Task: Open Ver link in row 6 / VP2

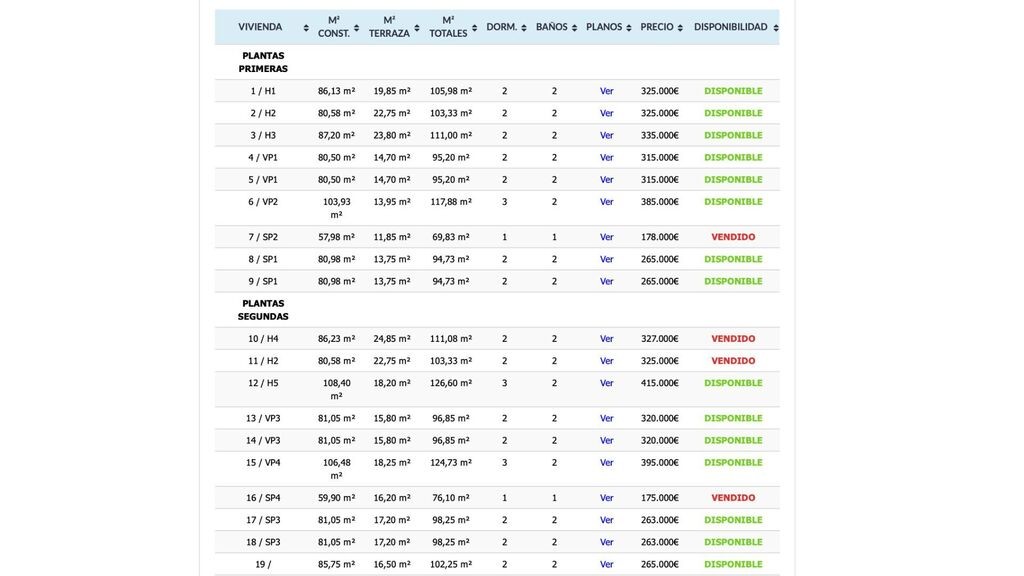Action: point(607,202)
